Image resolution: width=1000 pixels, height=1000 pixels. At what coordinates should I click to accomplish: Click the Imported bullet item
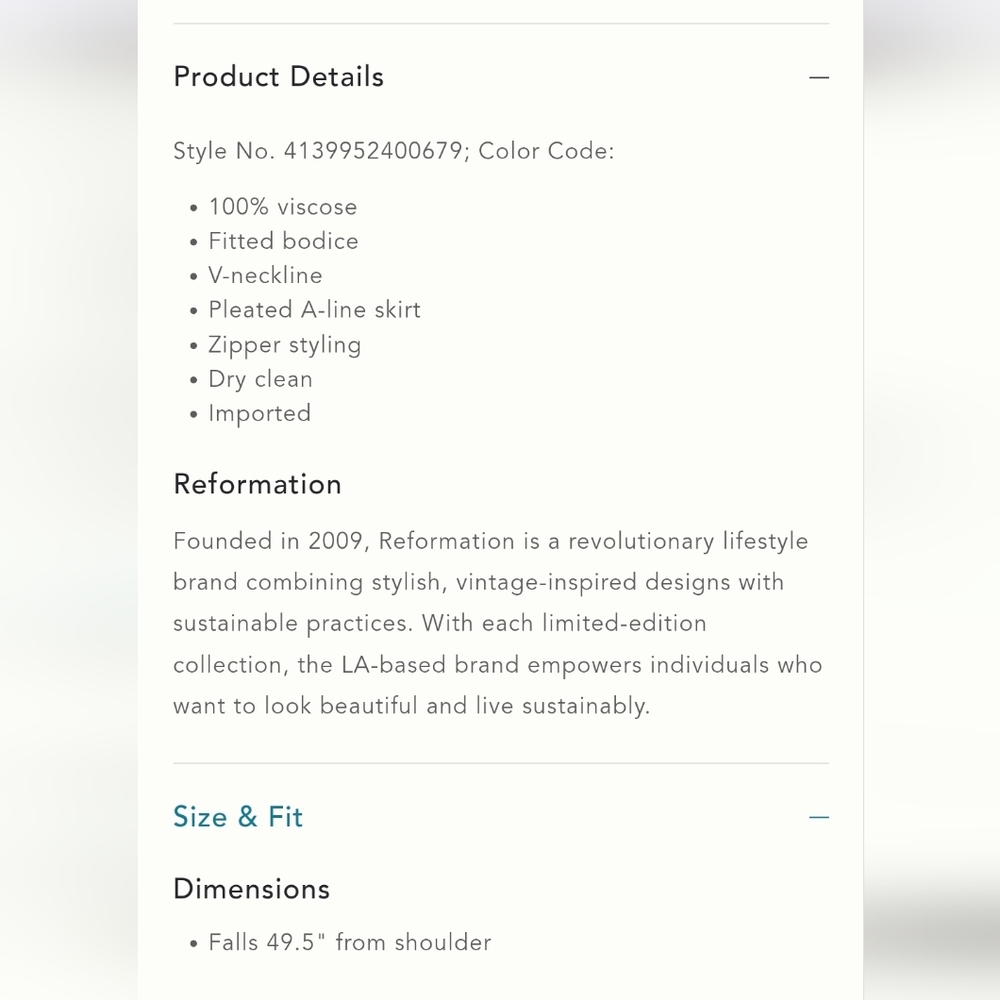click(x=260, y=414)
